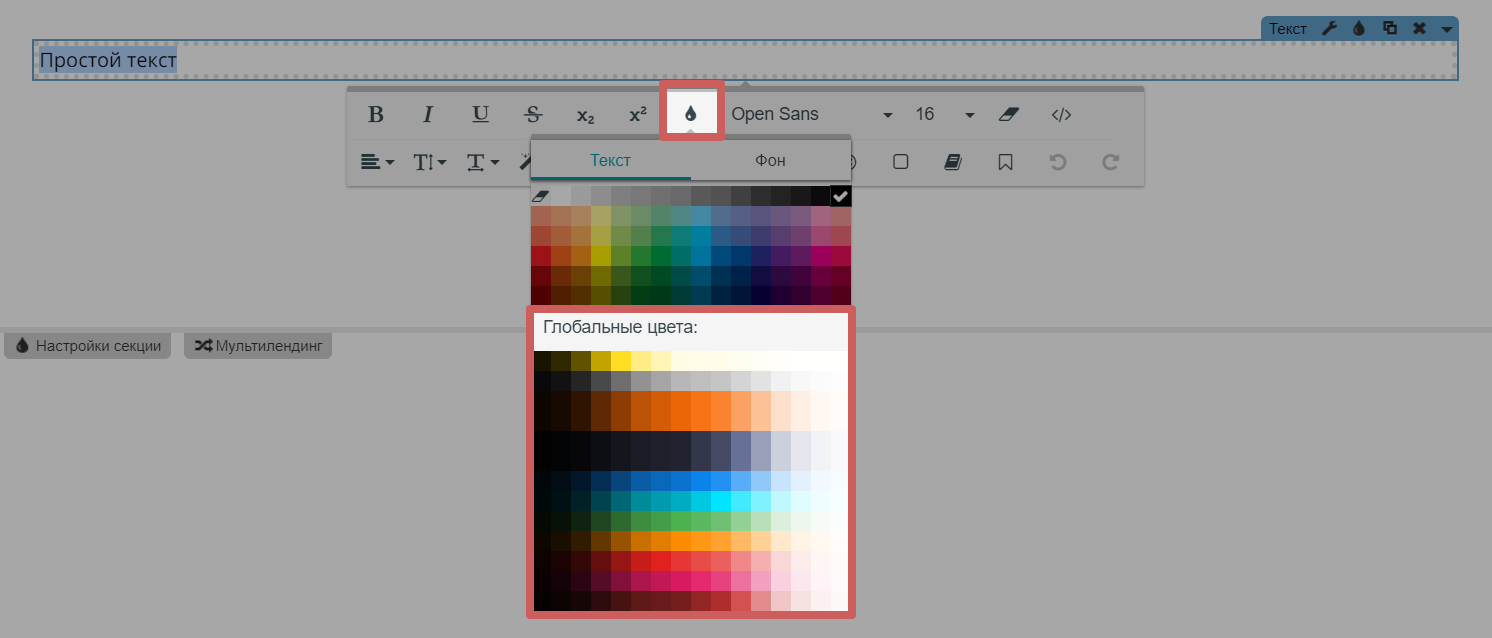Open the font size 16 dropdown

pos(943,114)
